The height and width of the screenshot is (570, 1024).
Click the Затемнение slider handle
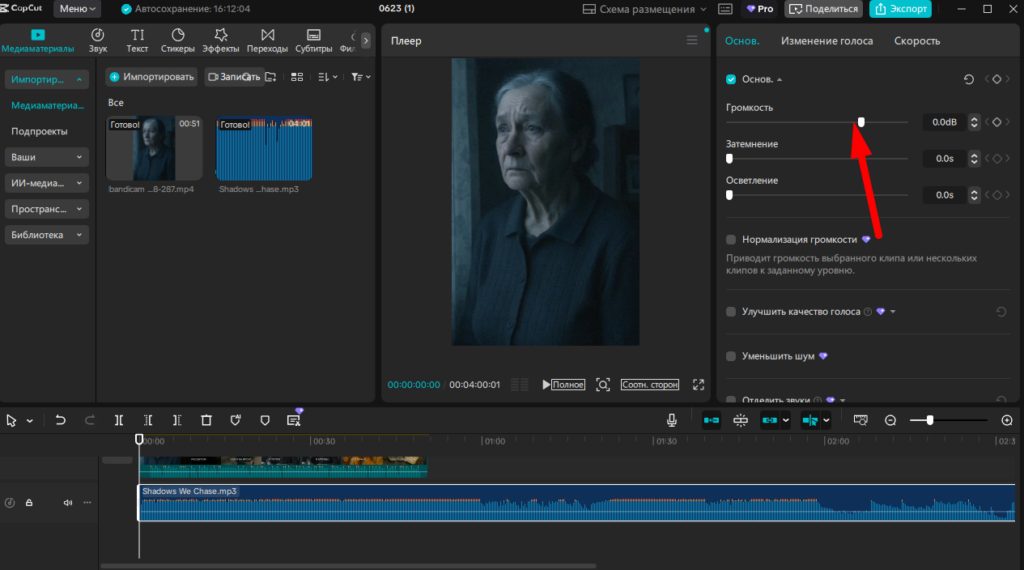point(729,159)
